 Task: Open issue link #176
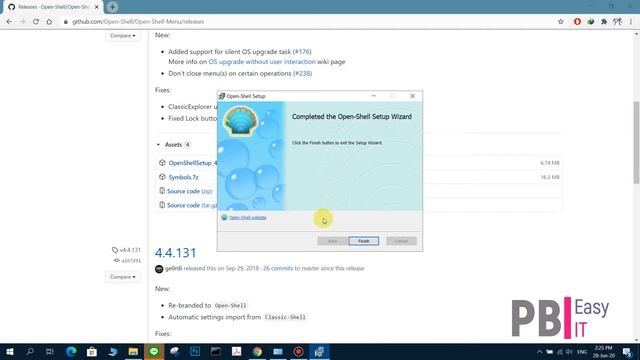click(302, 52)
